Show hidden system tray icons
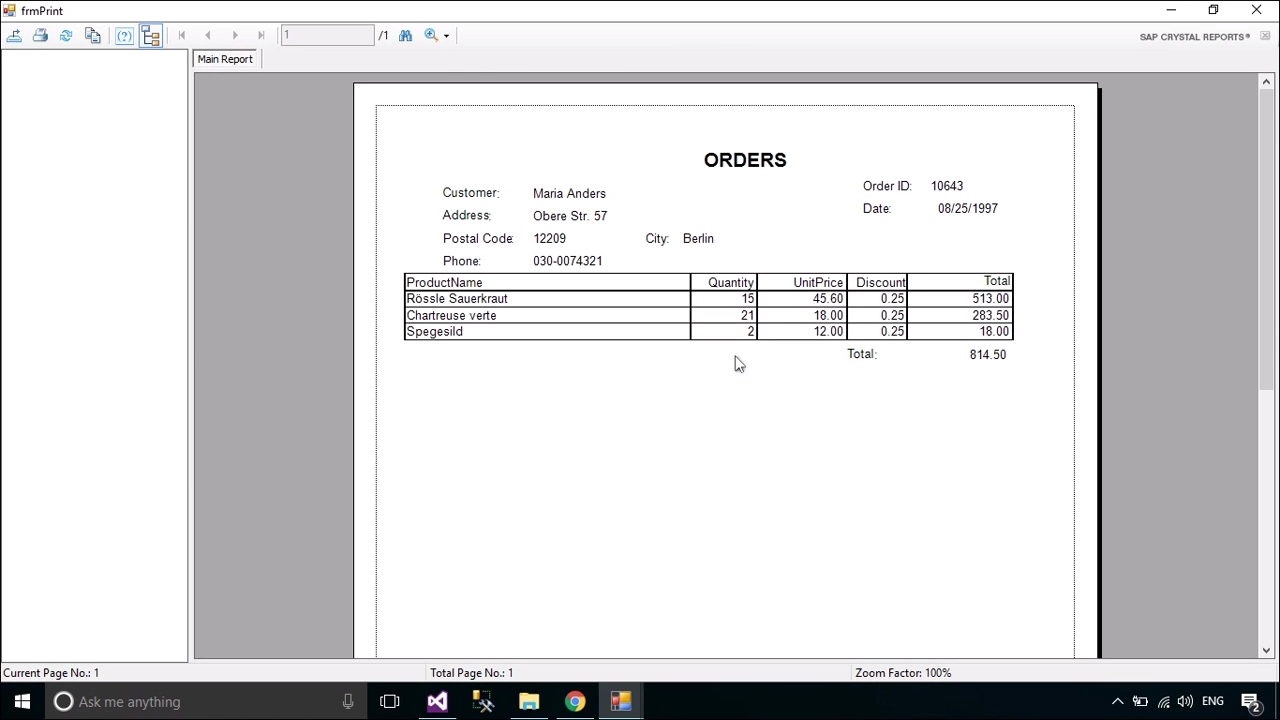 pos(1117,702)
